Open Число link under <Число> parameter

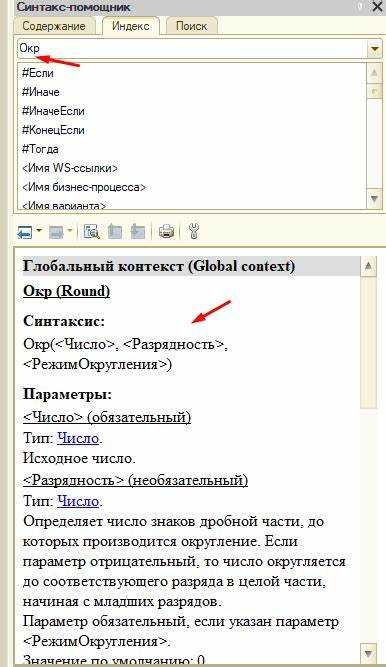[x=78, y=438]
